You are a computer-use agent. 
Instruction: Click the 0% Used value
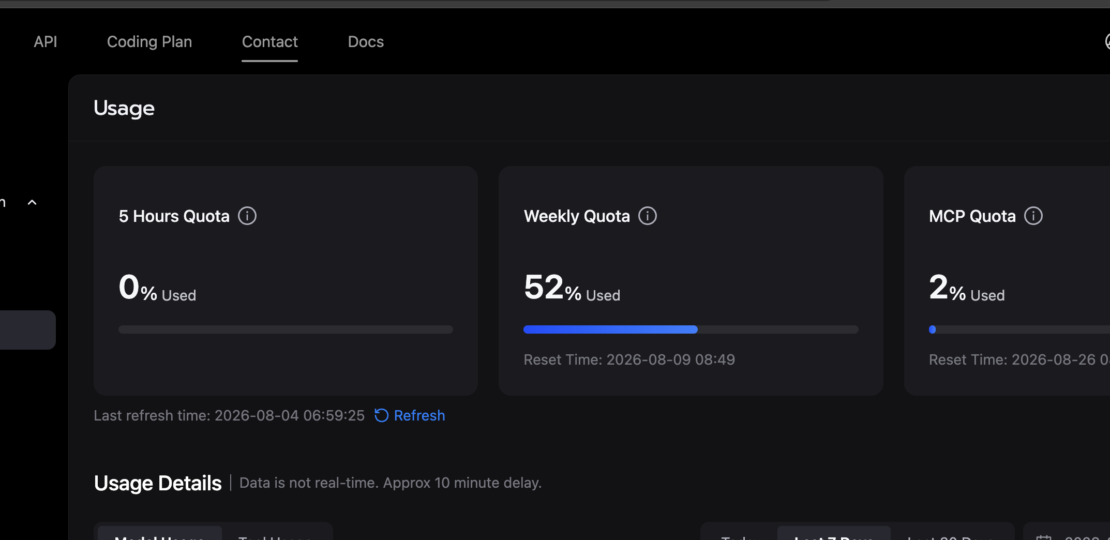click(x=157, y=288)
